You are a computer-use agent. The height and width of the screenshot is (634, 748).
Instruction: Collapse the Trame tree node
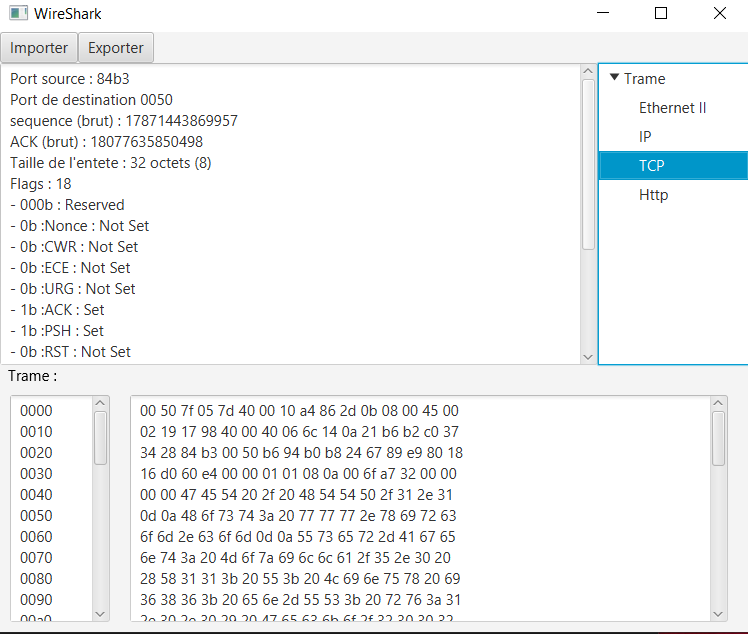(x=614, y=77)
